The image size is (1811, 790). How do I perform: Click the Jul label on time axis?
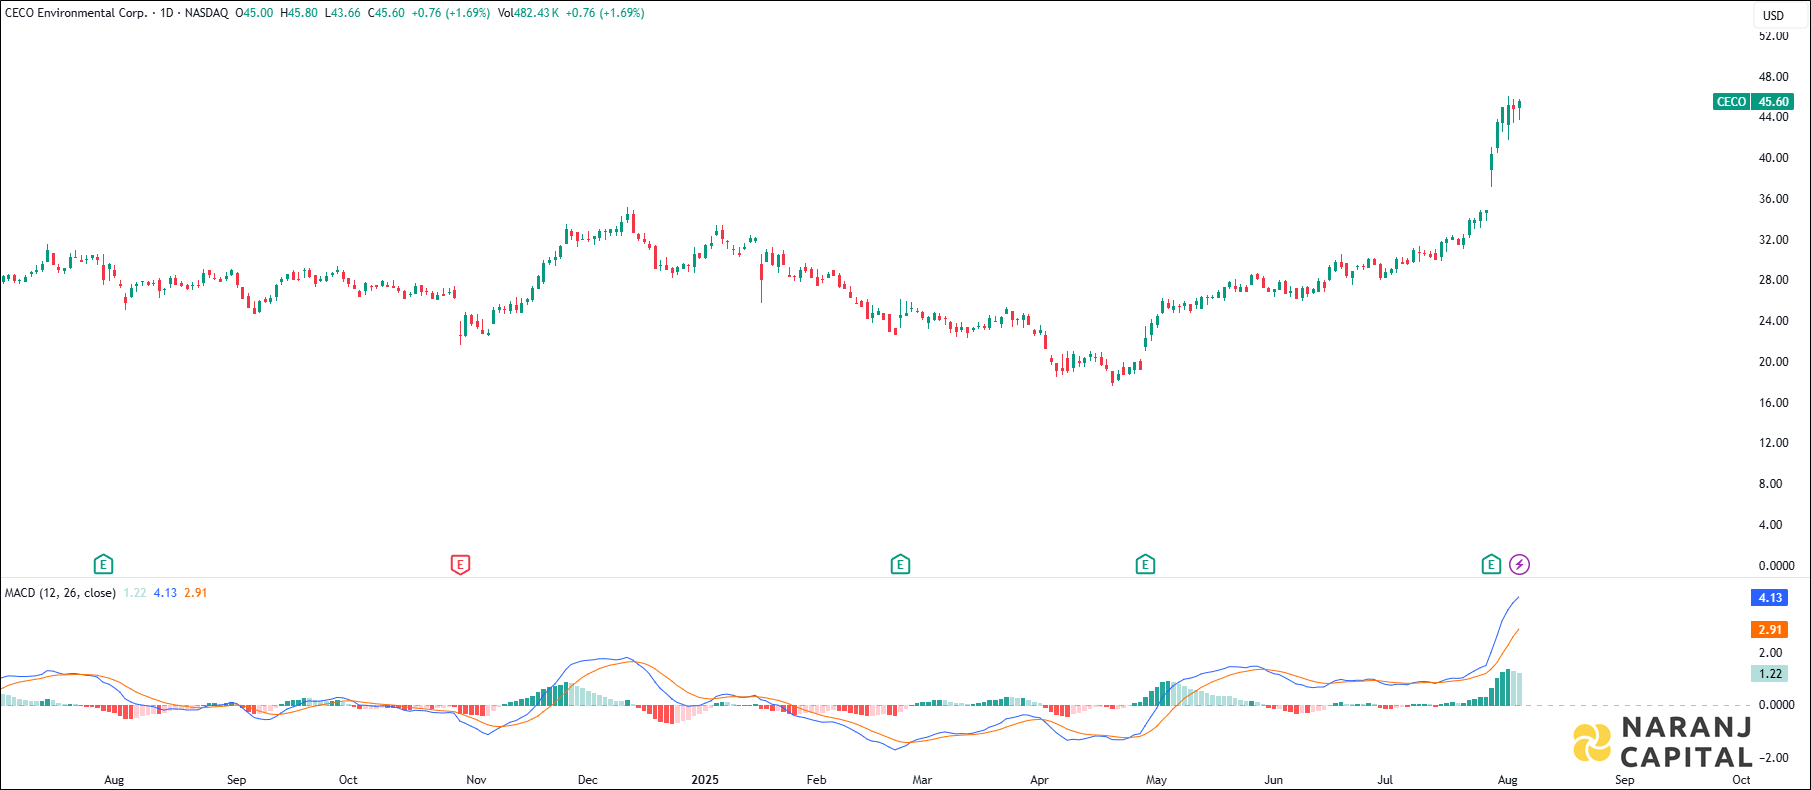coord(1385,780)
